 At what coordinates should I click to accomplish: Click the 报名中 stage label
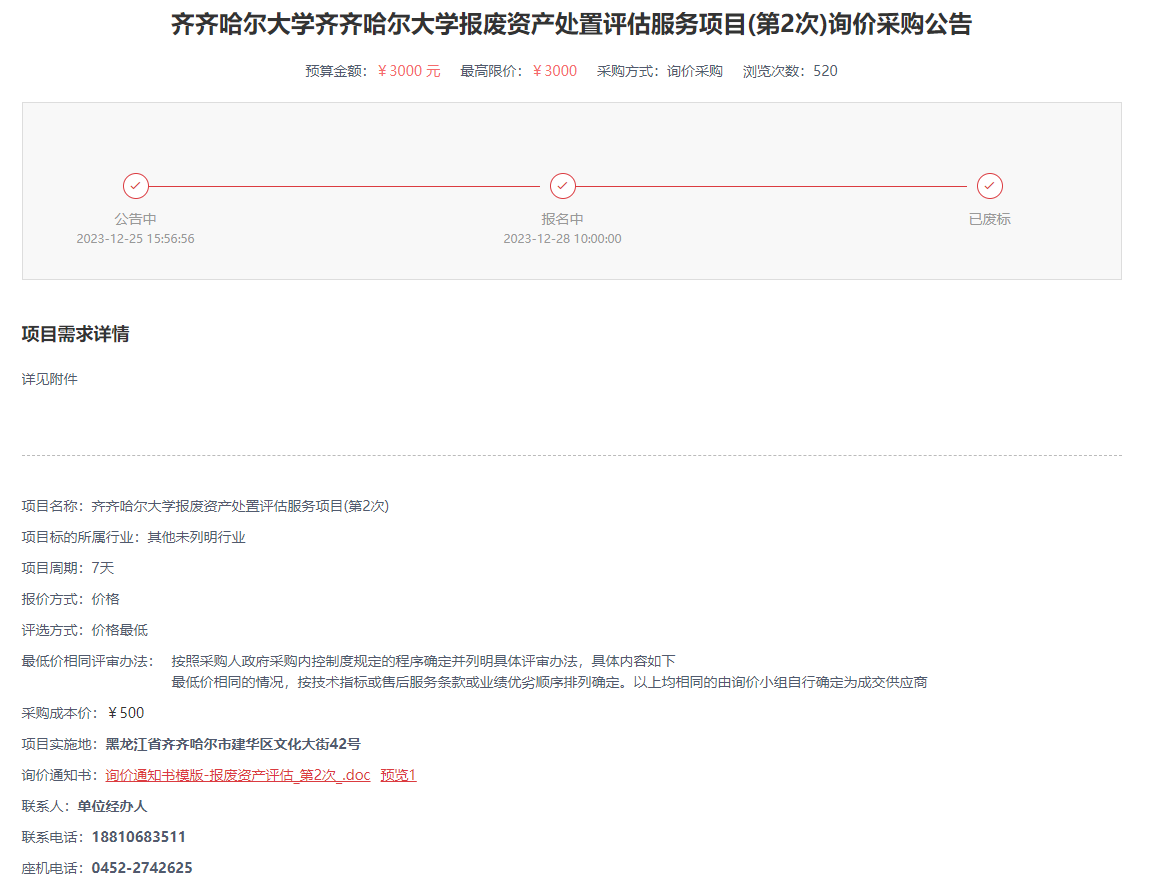(562, 219)
